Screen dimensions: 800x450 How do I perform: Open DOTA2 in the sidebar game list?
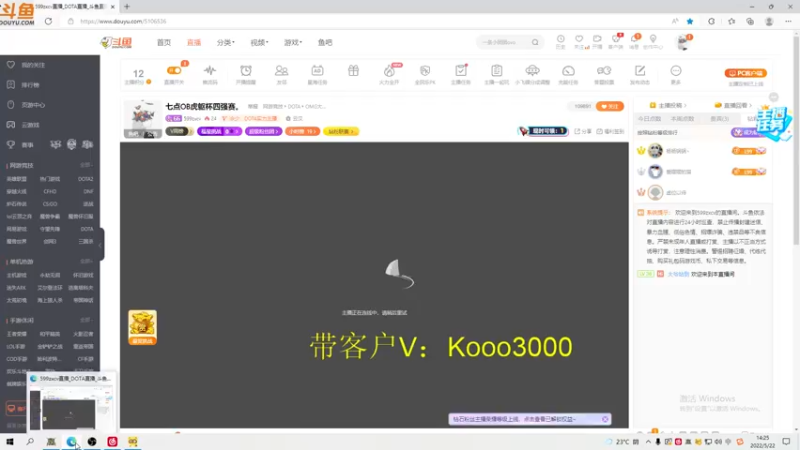(85, 179)
